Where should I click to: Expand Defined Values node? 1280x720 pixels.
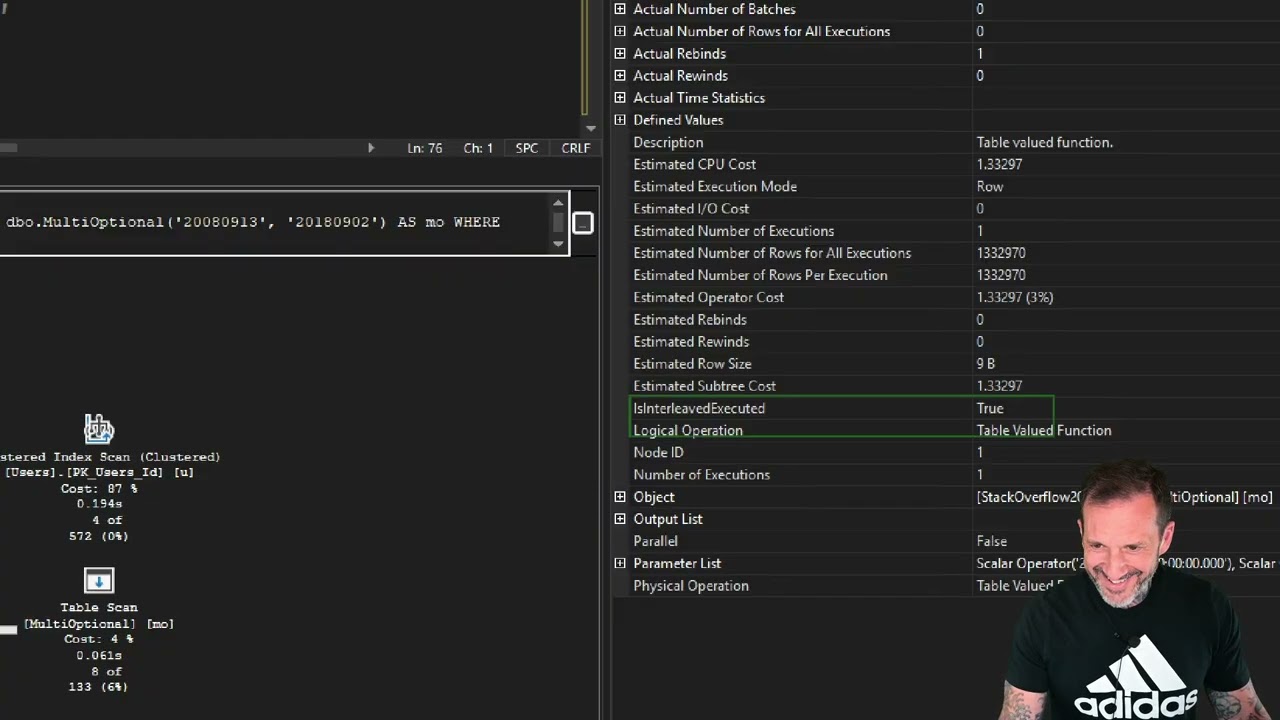pos(620,119)
